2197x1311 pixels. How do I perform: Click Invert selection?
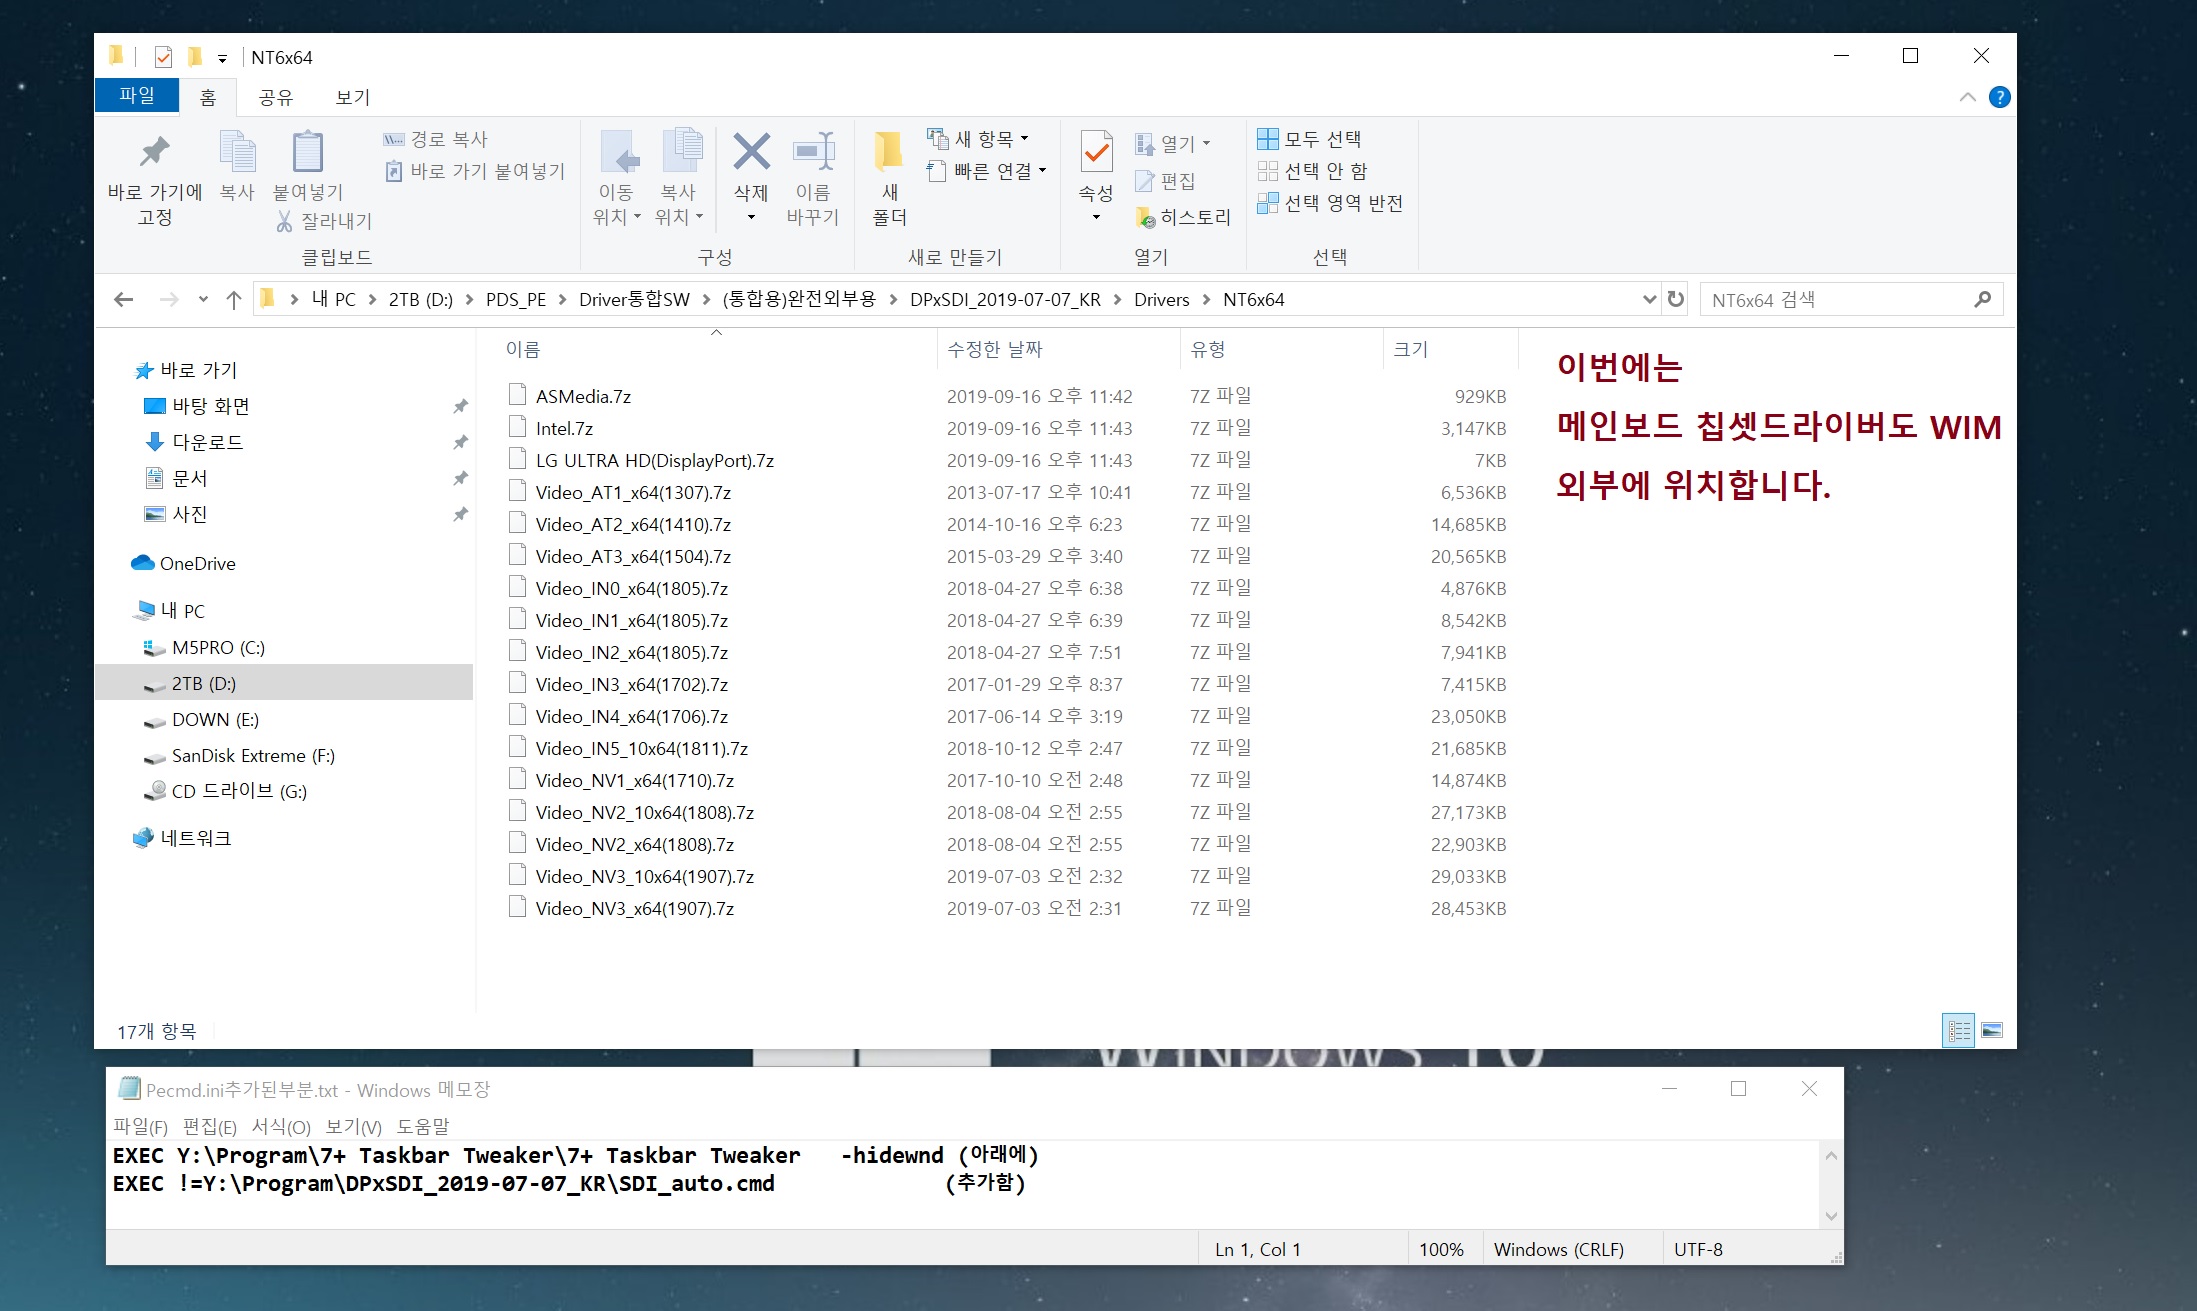(x=1330, y=203)
